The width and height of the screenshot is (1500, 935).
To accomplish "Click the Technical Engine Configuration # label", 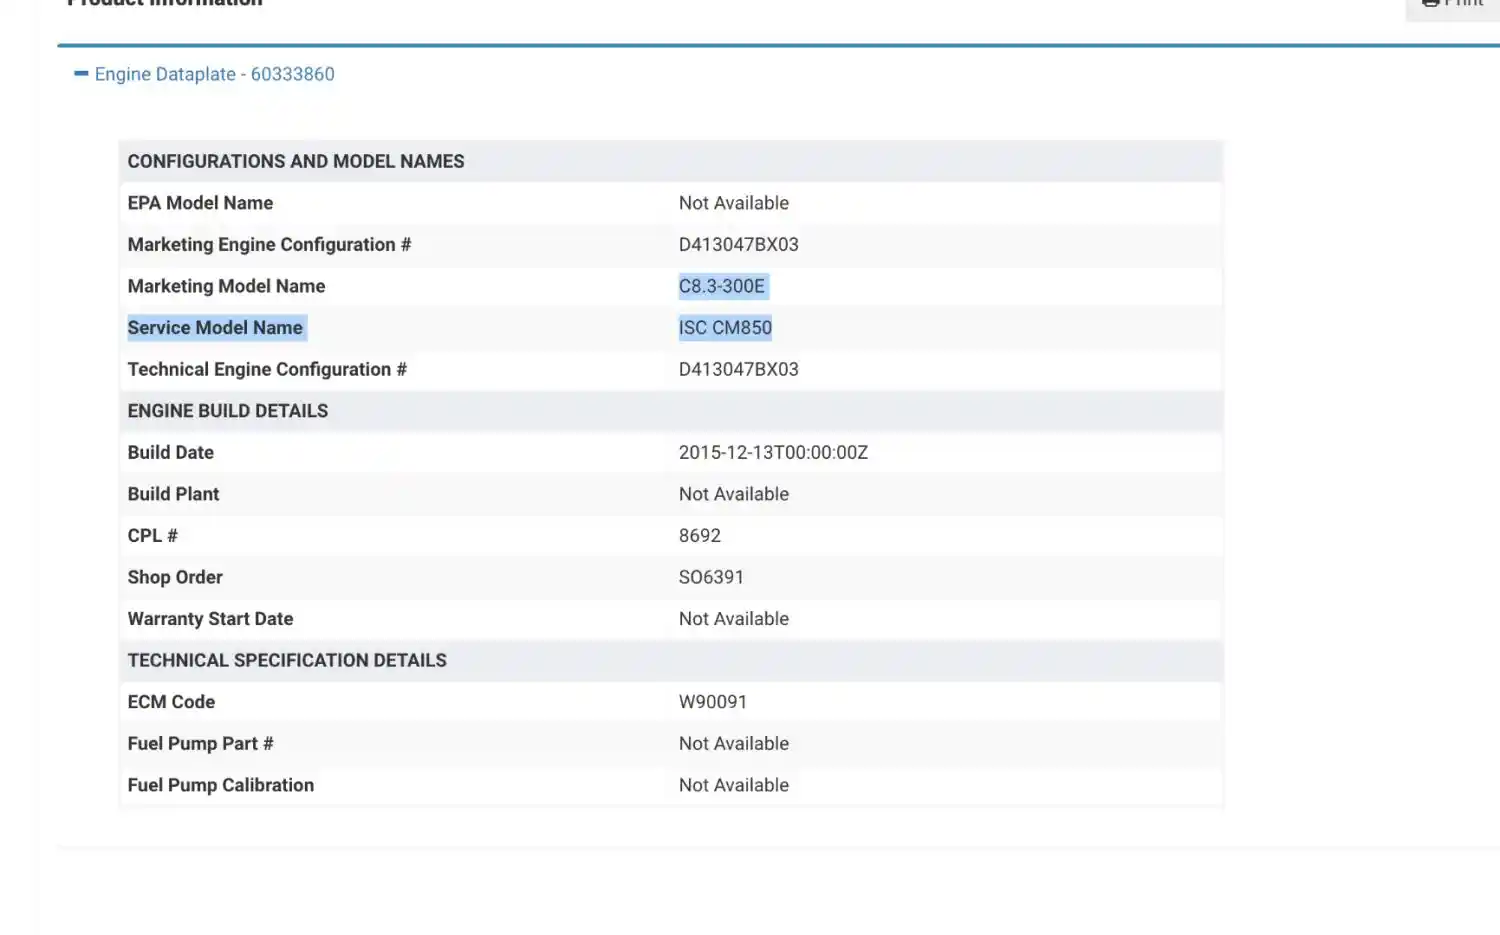I will tap(267, 370).
